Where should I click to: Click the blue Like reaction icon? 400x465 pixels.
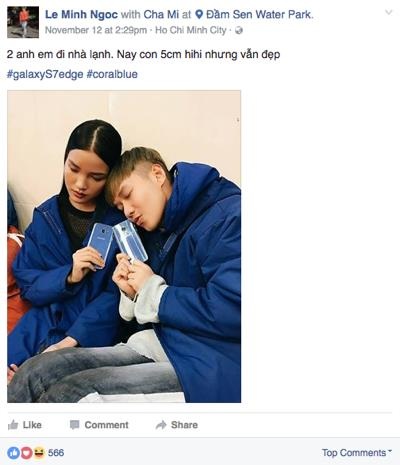(x=13, y=453)
